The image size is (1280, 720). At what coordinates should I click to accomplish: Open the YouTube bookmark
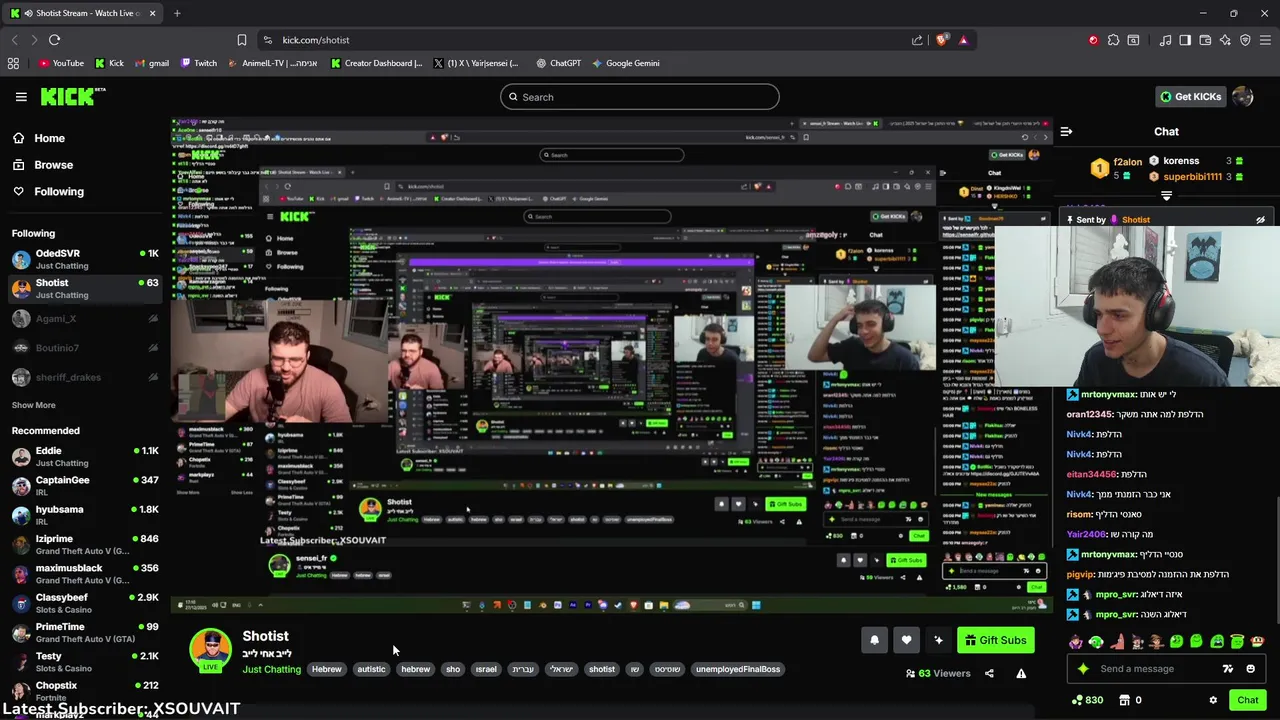click(61, 63)
